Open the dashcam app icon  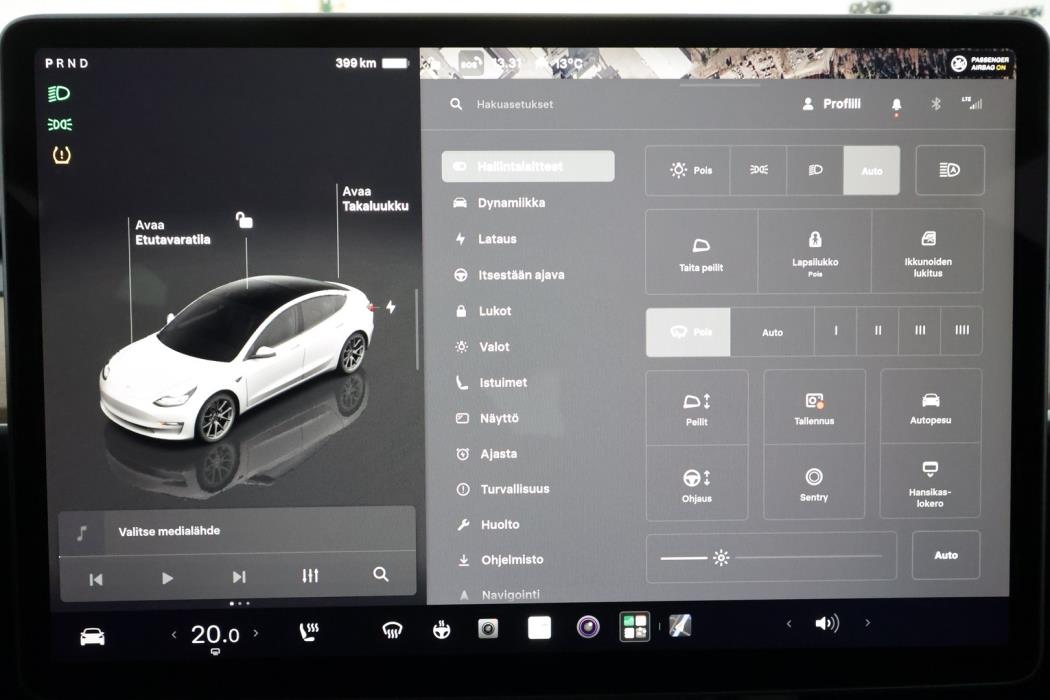point(488,629)
